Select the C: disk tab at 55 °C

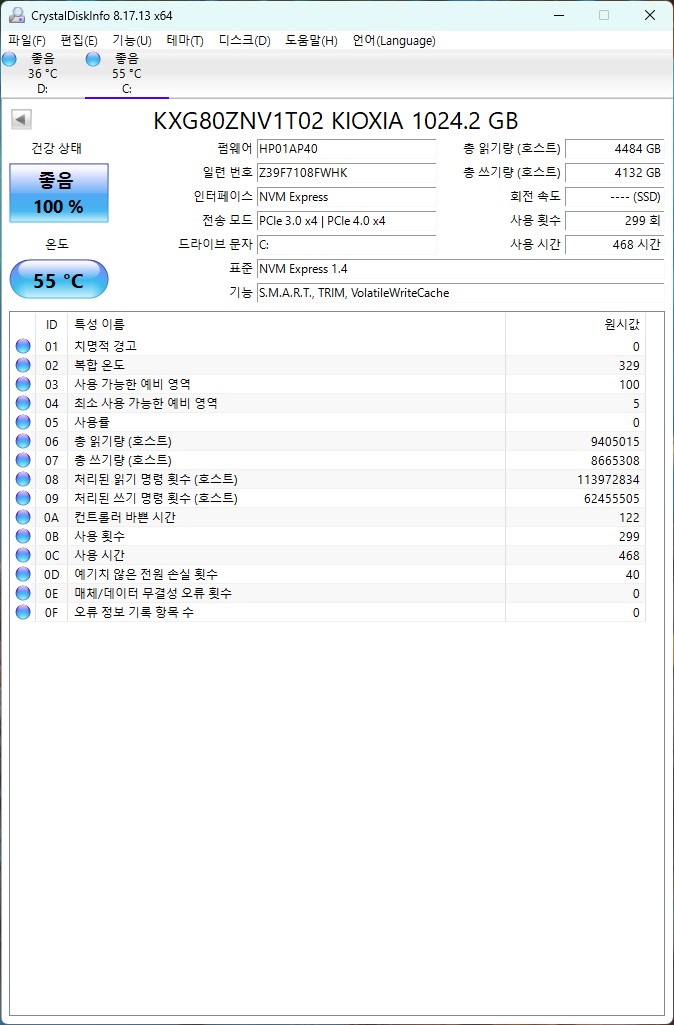(126, 73)
